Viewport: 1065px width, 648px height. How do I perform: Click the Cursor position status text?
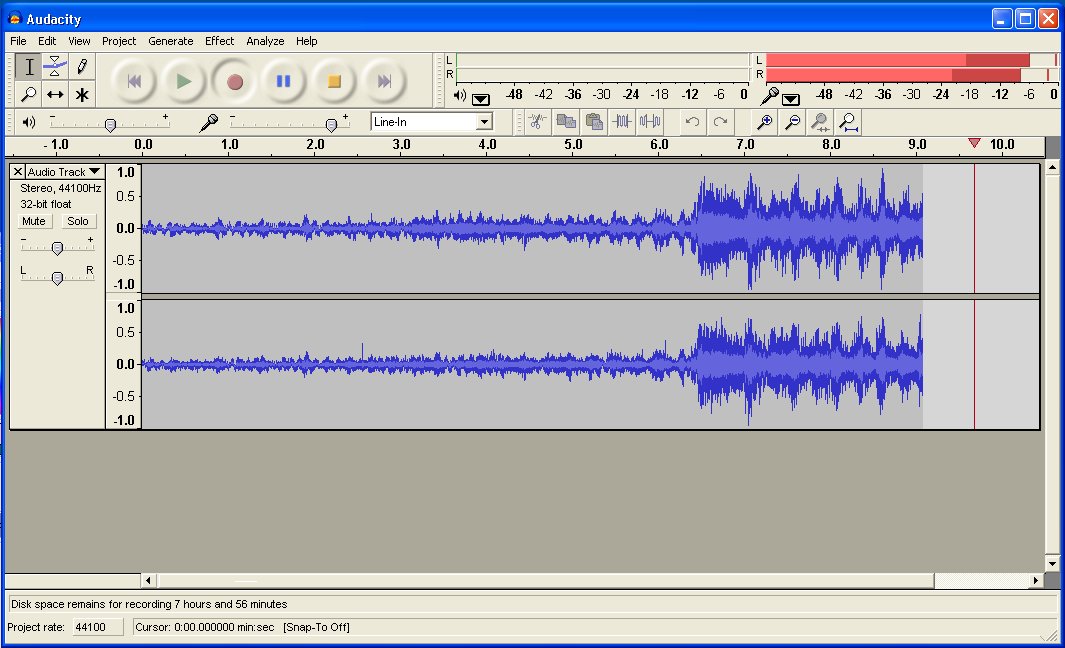(204, 627)
